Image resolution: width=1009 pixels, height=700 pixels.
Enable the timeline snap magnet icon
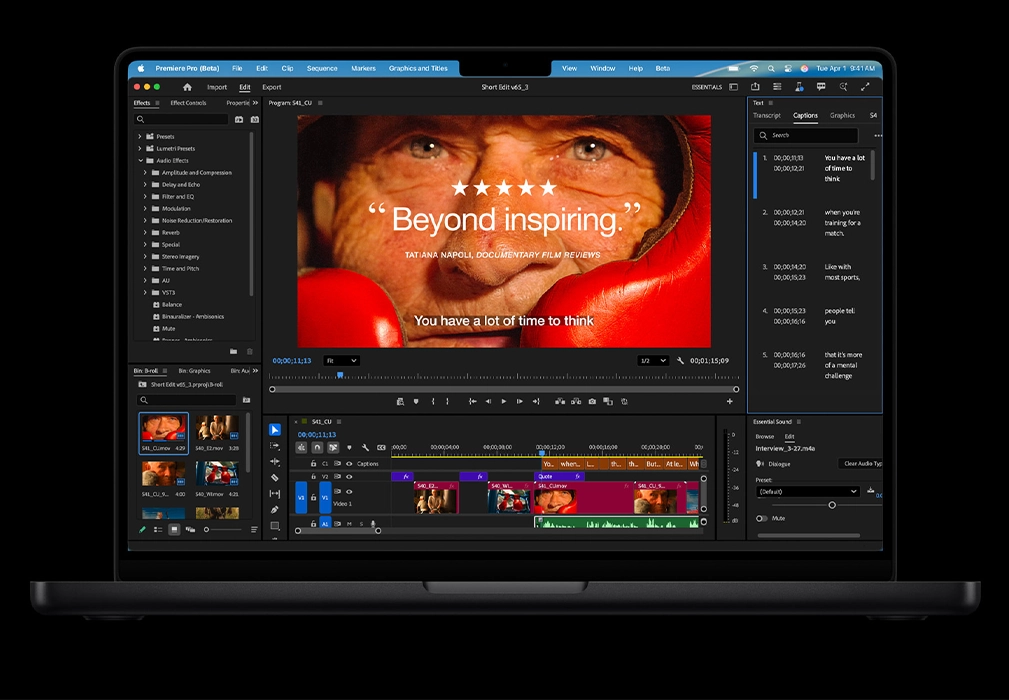(x=317, y=448)
